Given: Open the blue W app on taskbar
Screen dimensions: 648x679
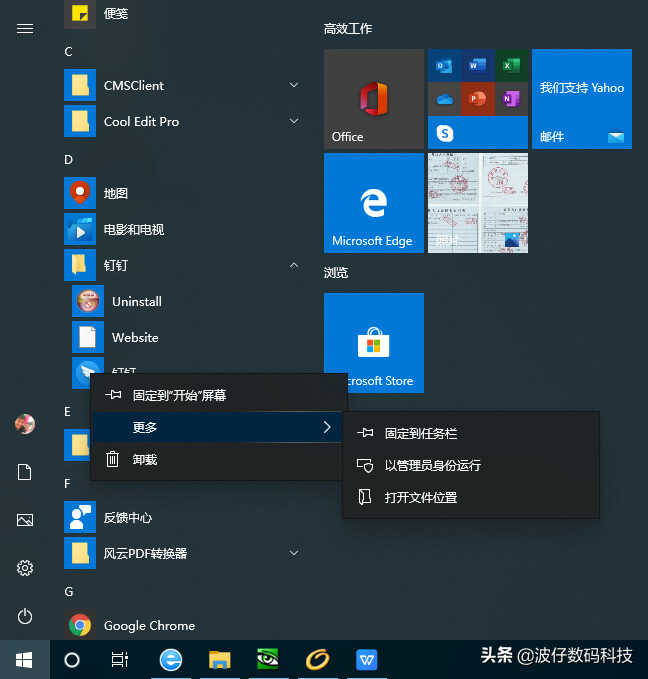Looking at the screenshot, I should (366, 660).
